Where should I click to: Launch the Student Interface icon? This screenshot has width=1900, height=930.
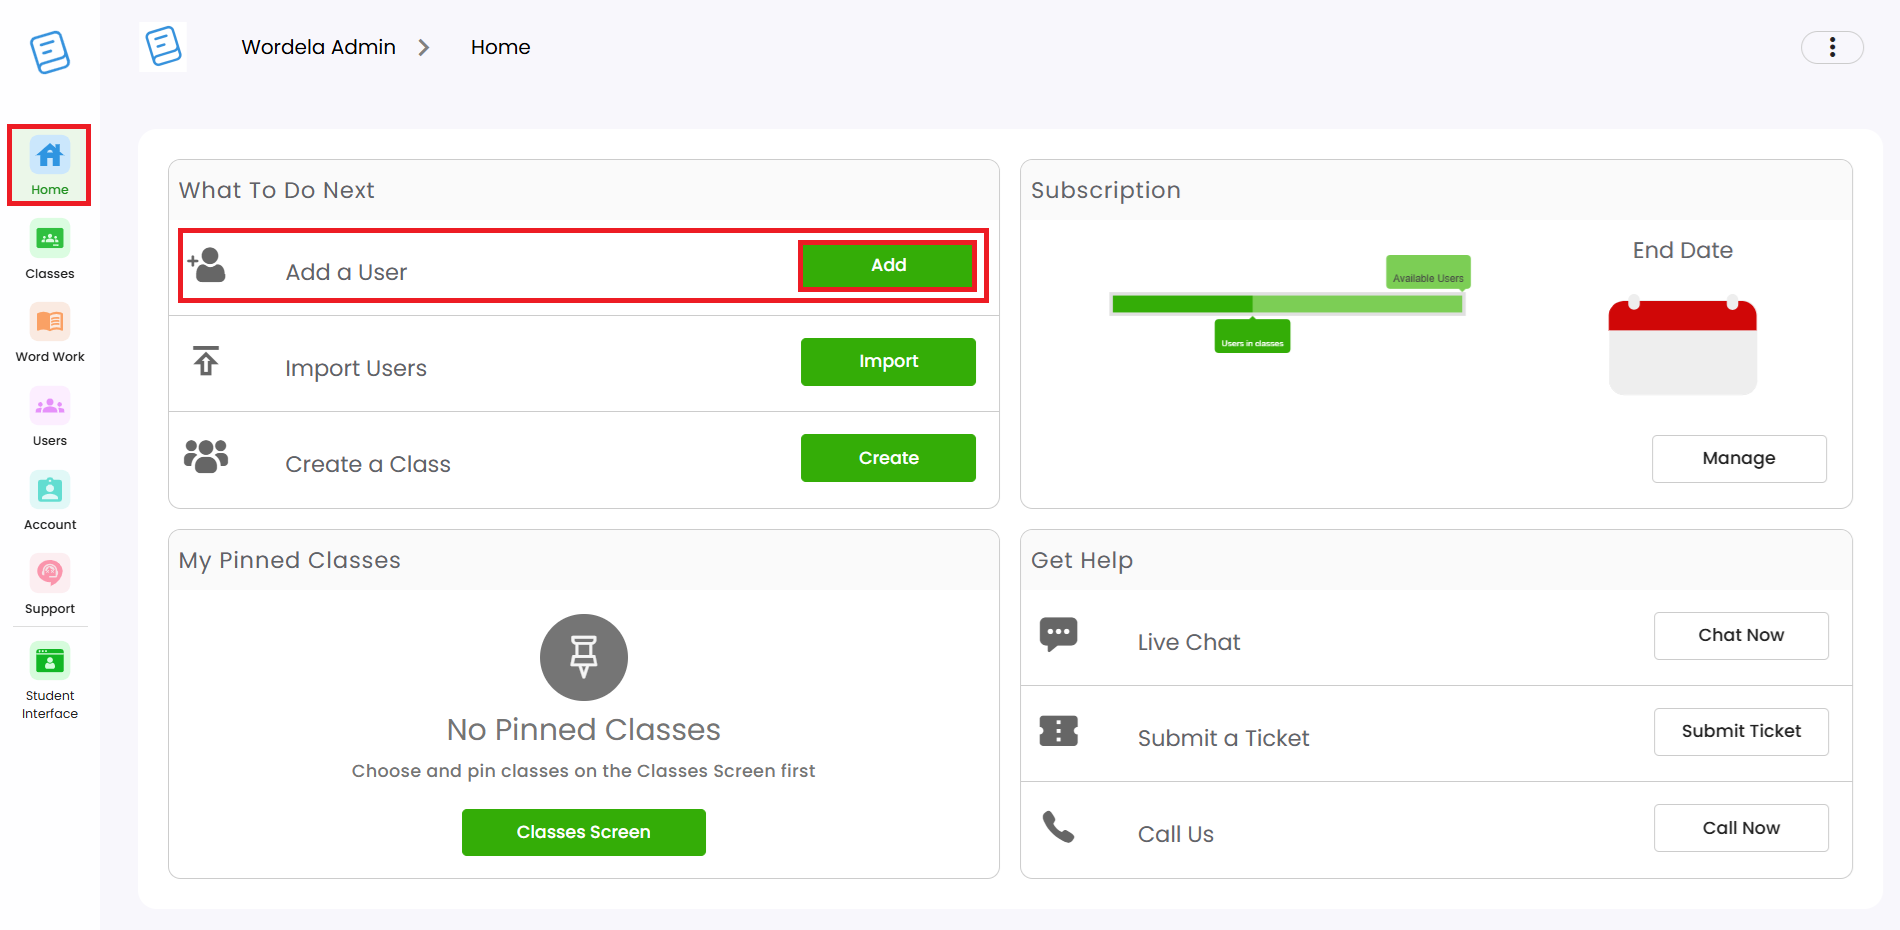50,661
